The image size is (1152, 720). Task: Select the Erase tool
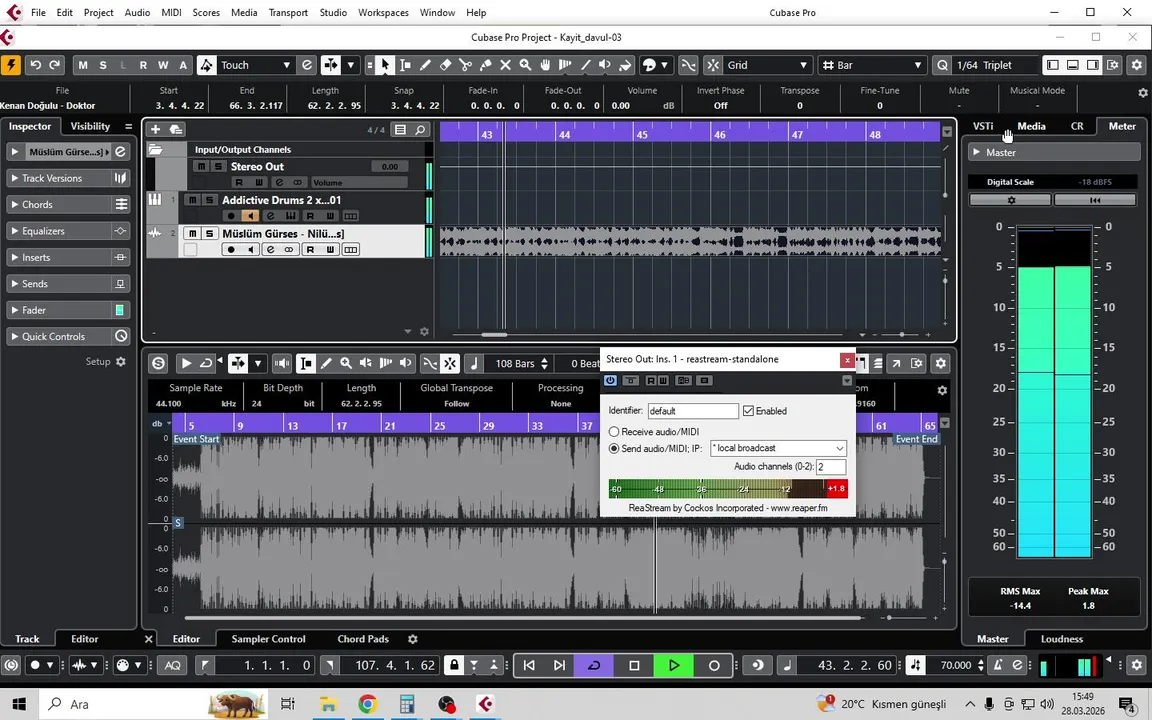pyautogui.click(x=445, y=65)
